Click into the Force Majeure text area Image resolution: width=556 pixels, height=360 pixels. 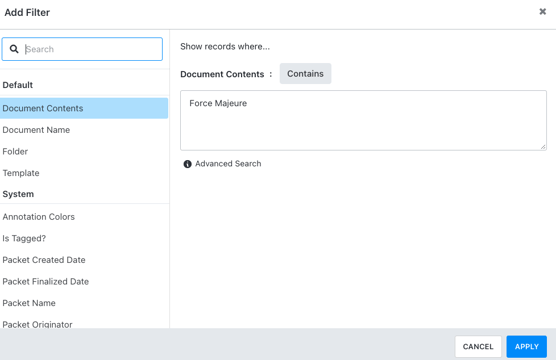pos(363,120)
